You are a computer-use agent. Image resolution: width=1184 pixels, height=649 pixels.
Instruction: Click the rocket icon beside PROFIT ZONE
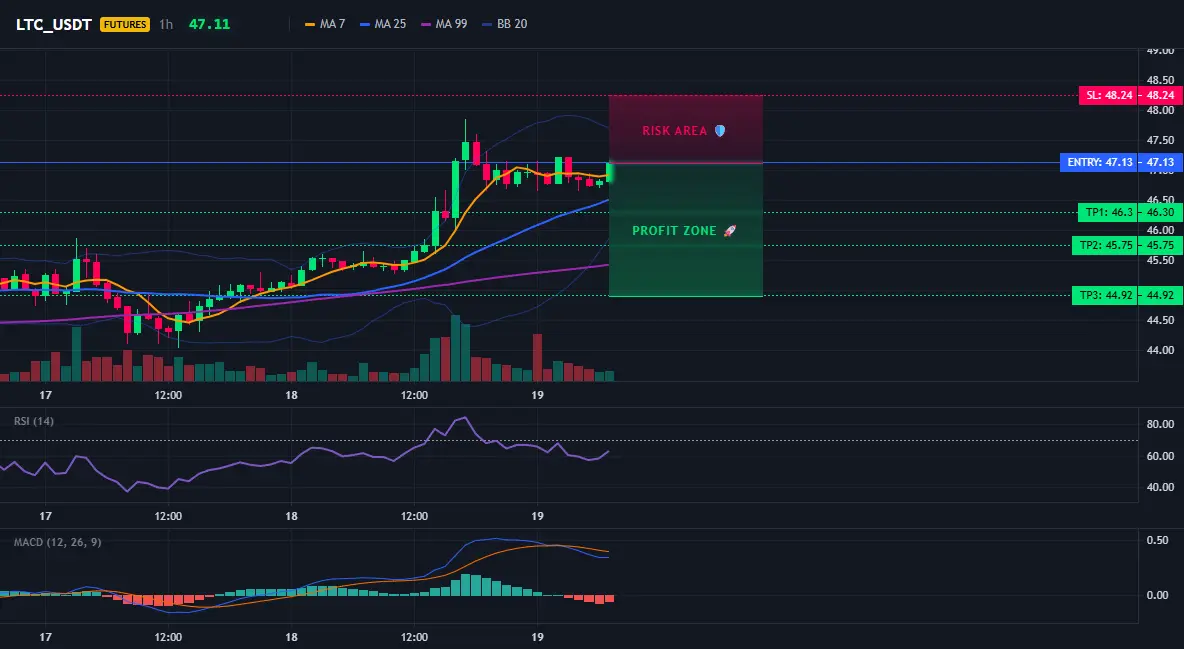729,230
